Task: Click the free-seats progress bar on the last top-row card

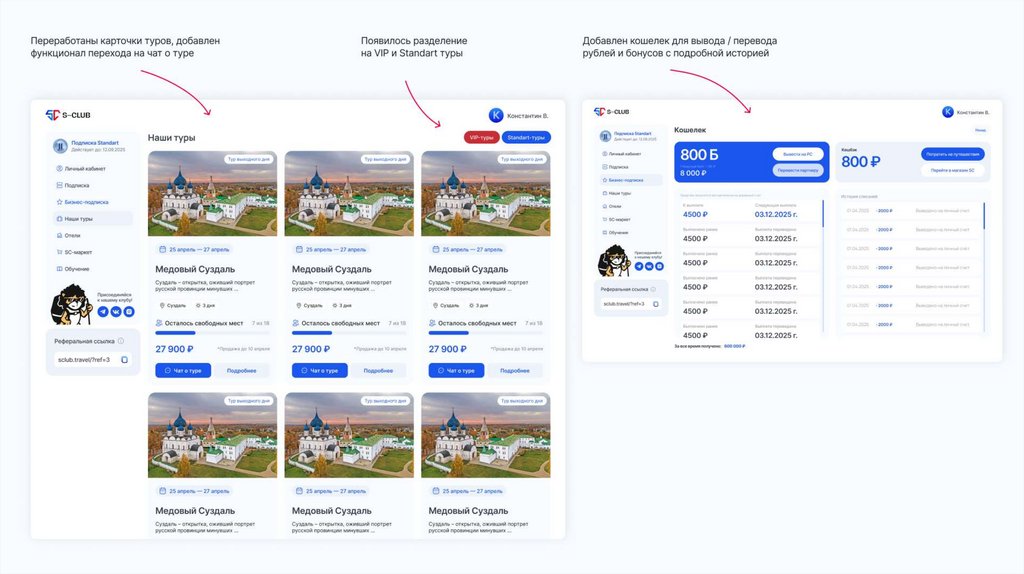Action: click(485, 333)
